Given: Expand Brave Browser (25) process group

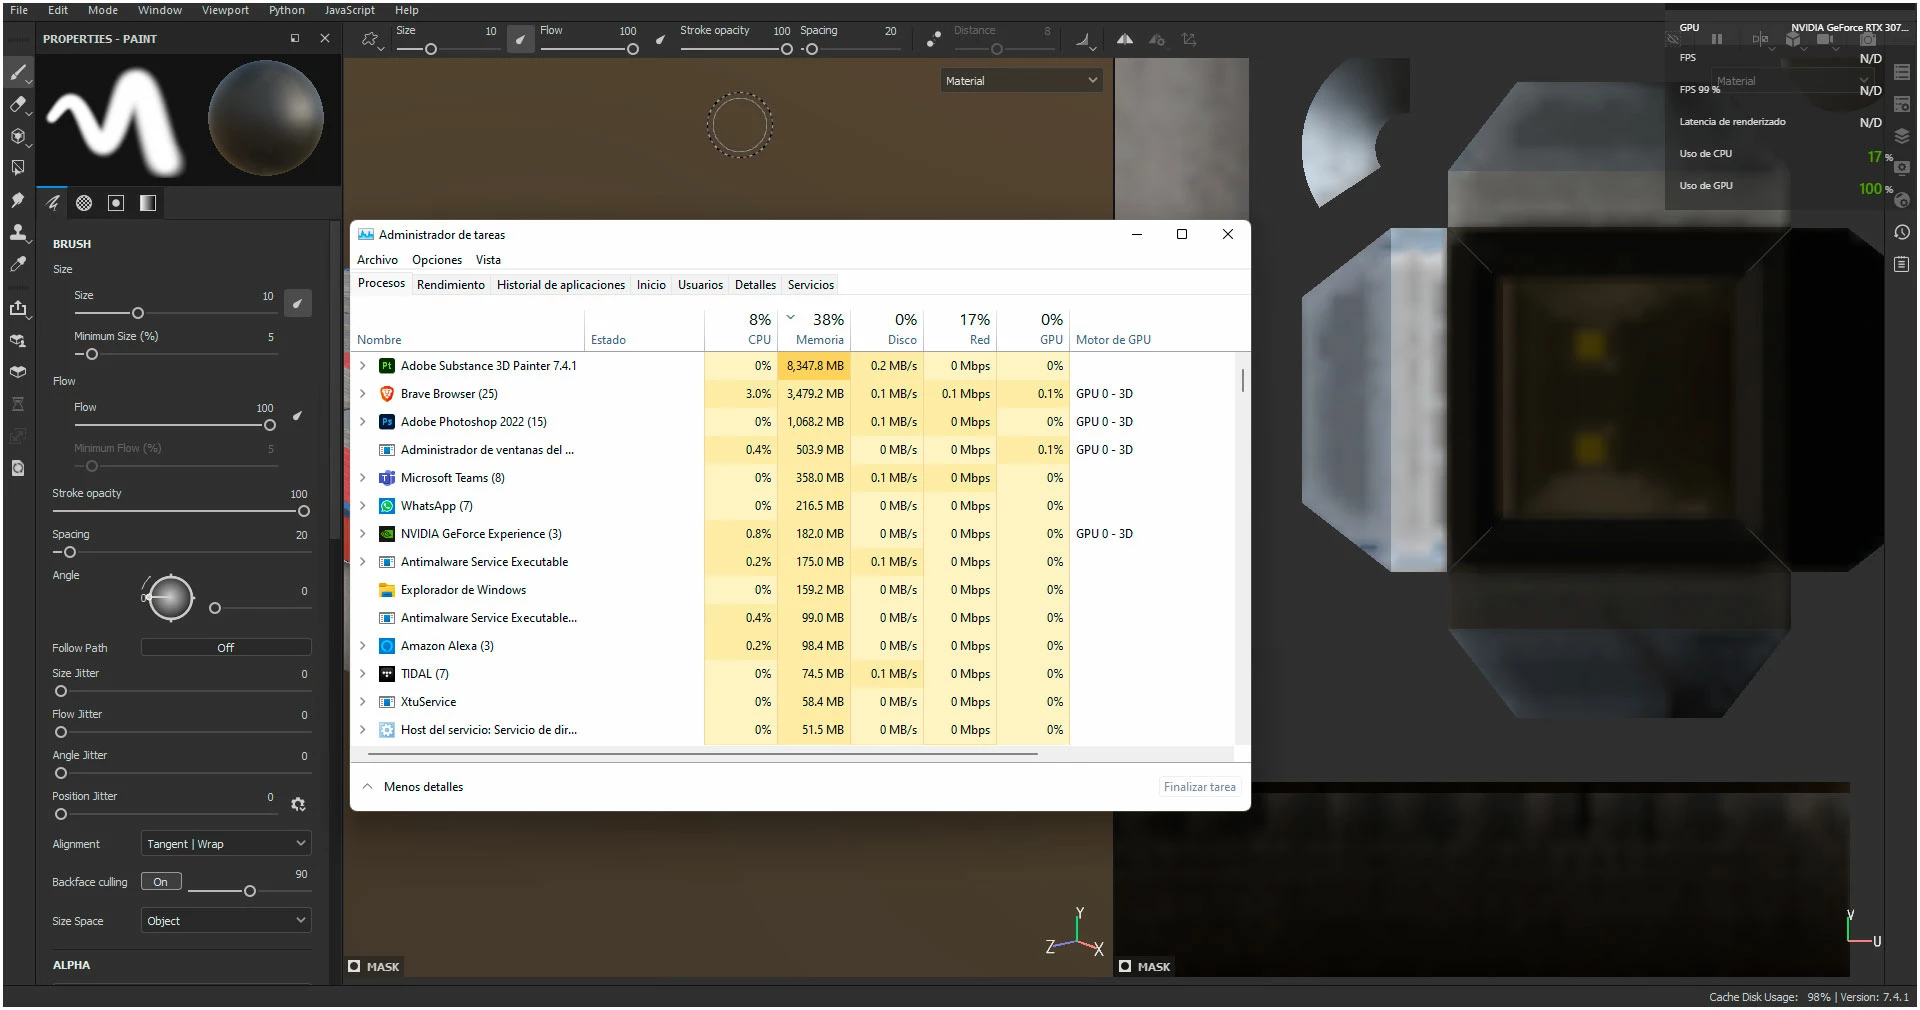Looking at the screenshot, I should click(363, 394).
